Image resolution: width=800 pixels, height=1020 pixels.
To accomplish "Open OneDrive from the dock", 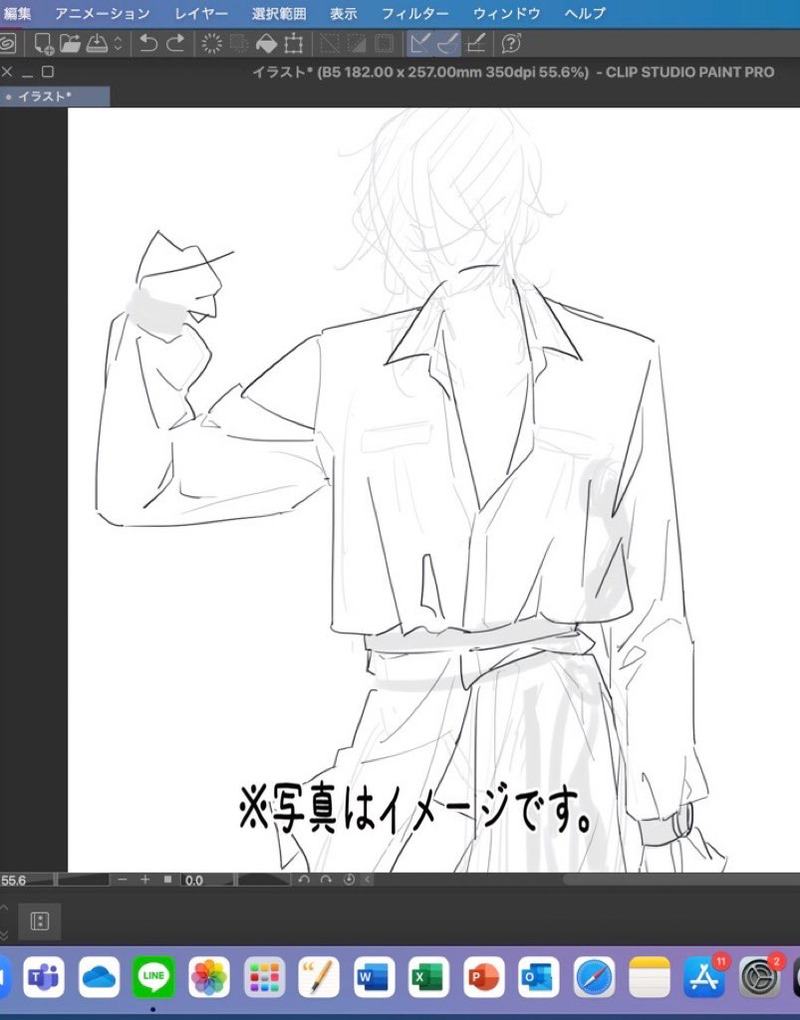I will [100, 977].
